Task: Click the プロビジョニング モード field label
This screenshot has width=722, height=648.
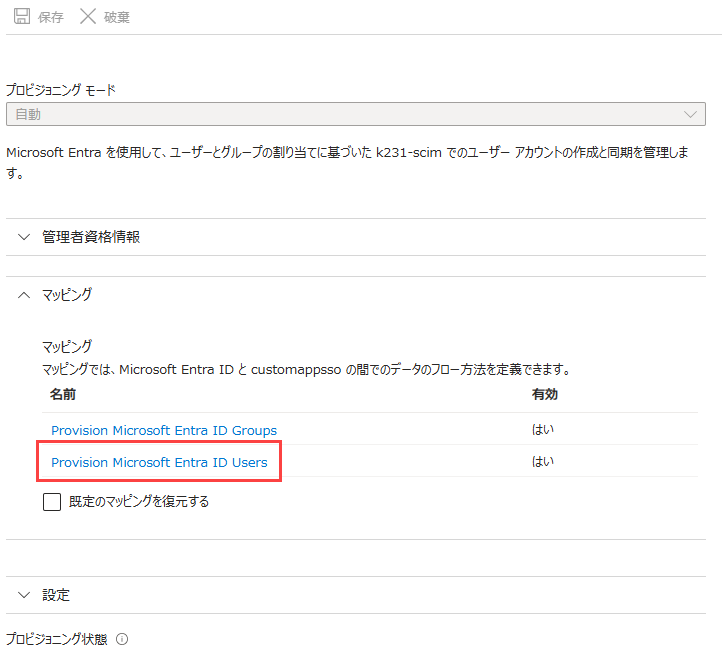Action: pyautogui.click(x=61, y=89)
